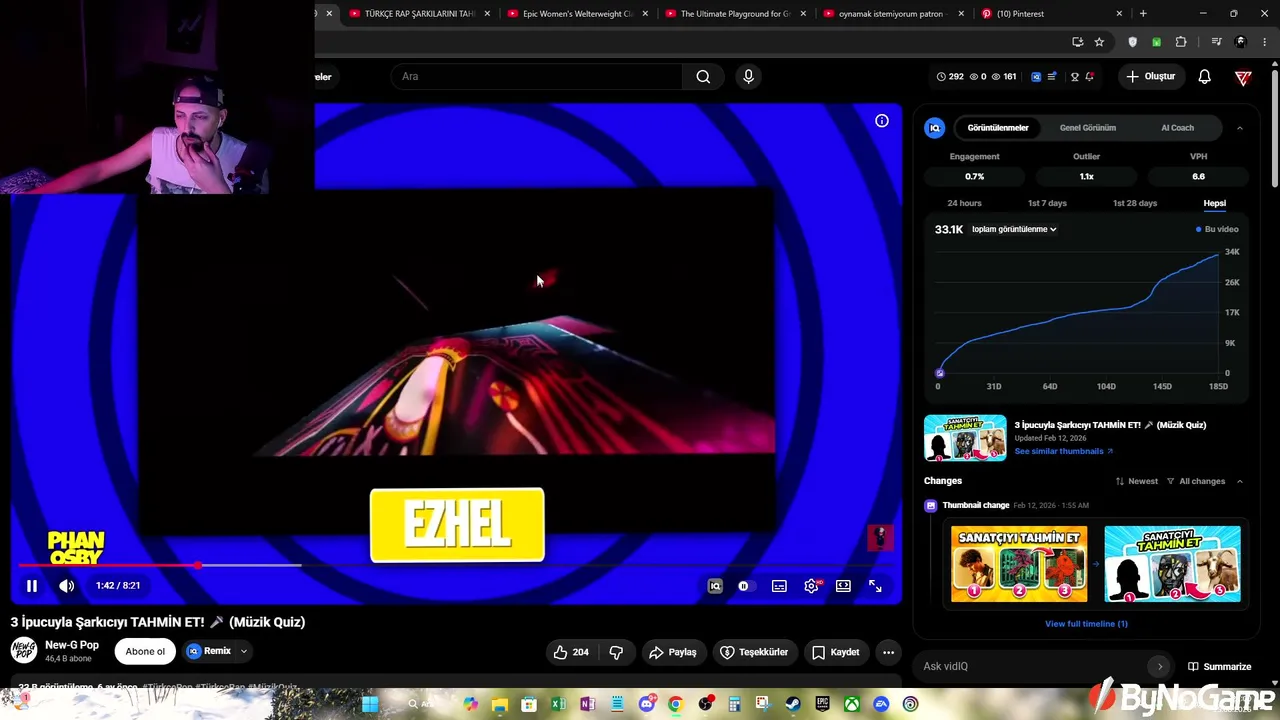Open vidIQ list icon in toolbar

1052,77
